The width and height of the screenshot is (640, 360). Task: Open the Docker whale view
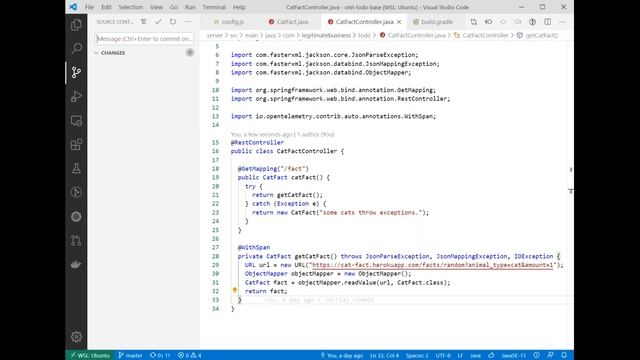pos(76,264)
